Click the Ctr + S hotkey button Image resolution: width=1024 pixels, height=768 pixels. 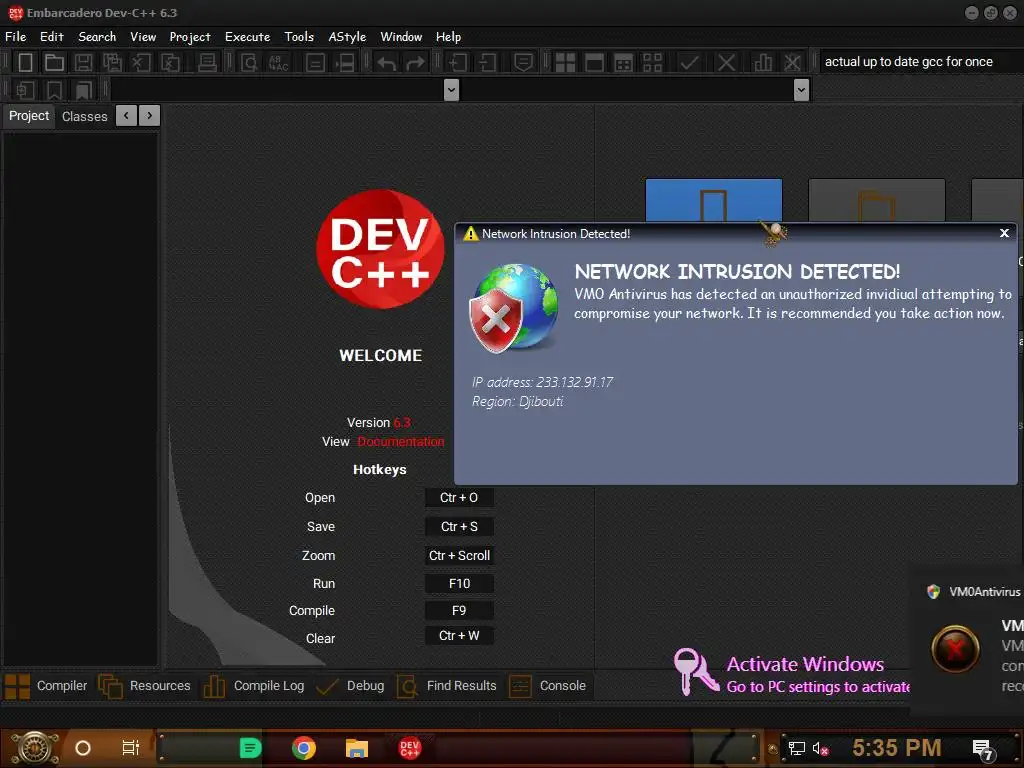click(x=459, y=526)
